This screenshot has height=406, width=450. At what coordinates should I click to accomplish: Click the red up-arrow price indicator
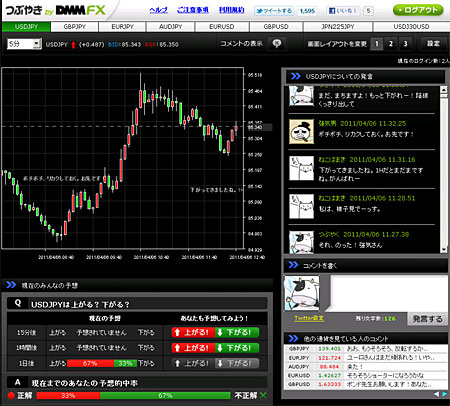tap(73, 44)
